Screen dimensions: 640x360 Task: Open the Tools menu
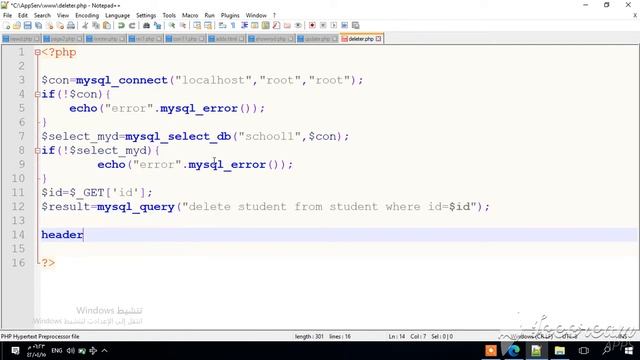(169, 16)
